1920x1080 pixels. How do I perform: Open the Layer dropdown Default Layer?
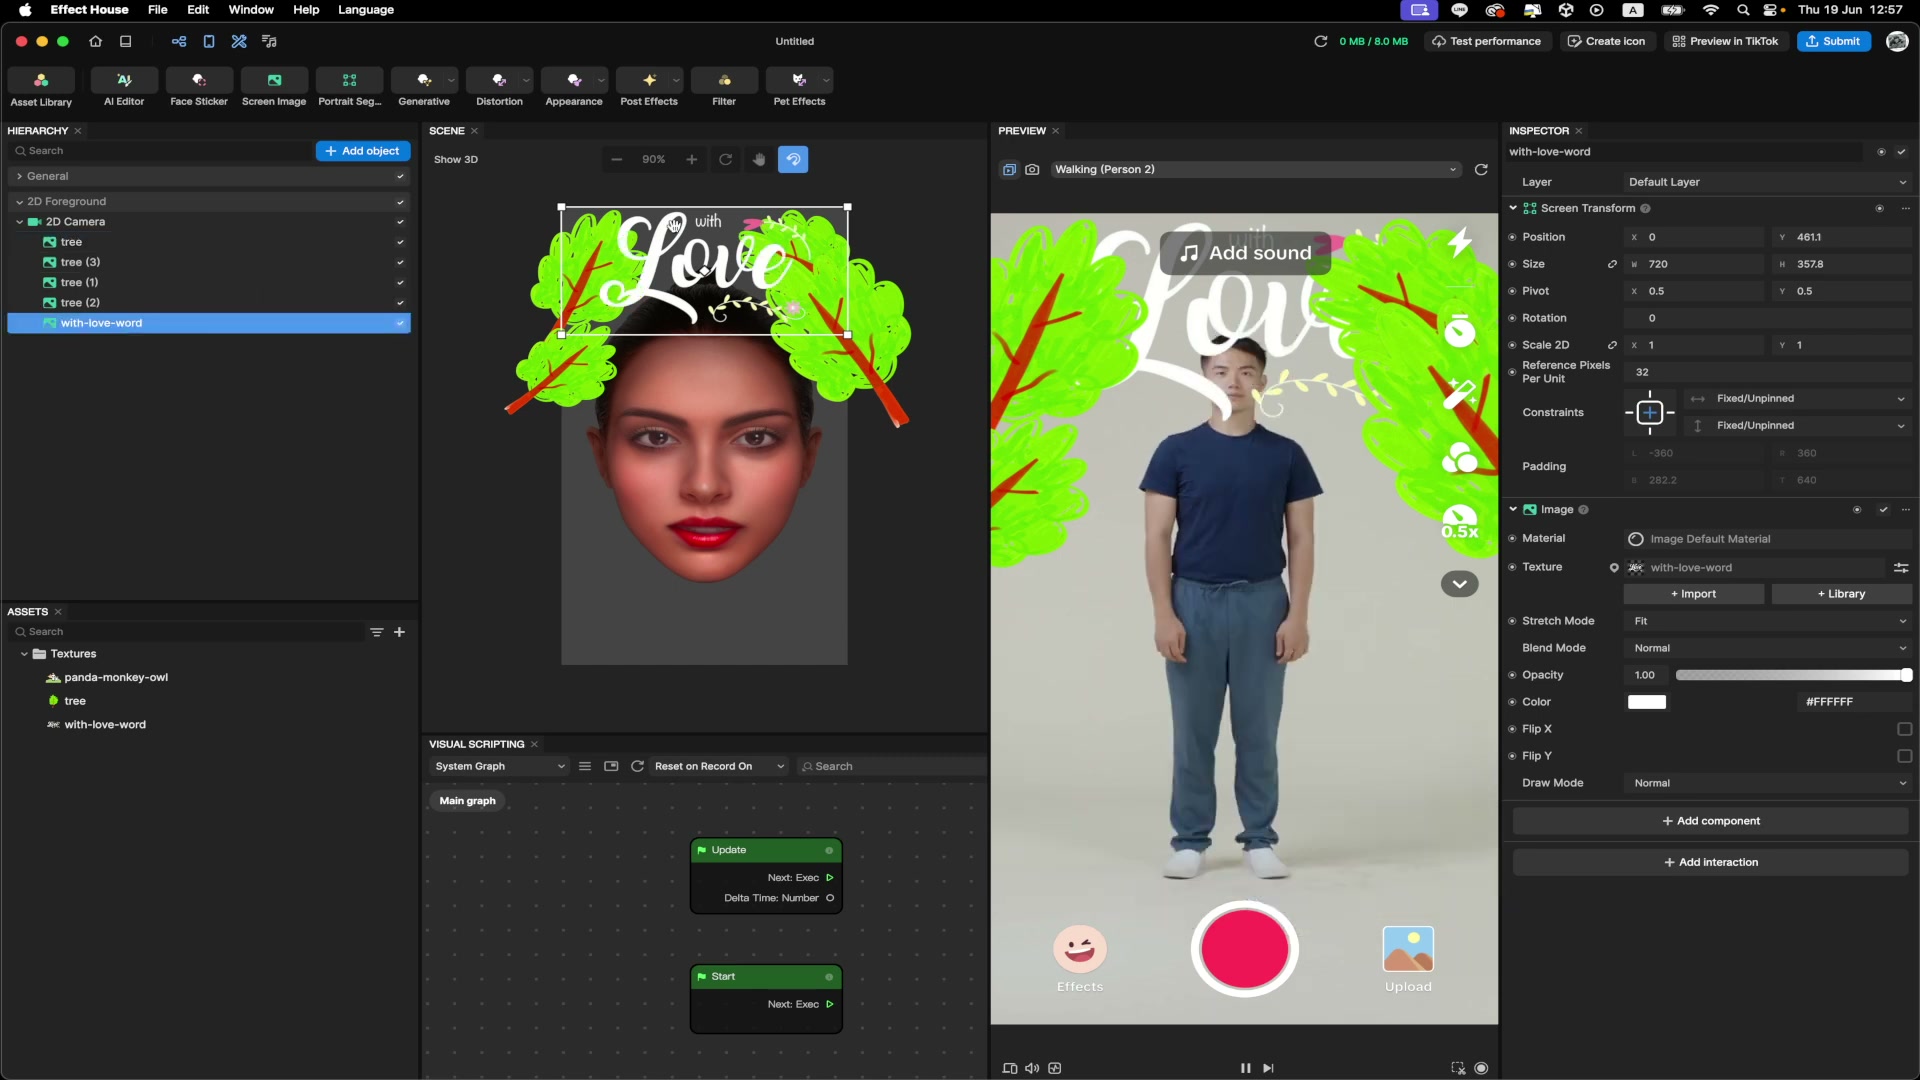[x=1768, y=182]
